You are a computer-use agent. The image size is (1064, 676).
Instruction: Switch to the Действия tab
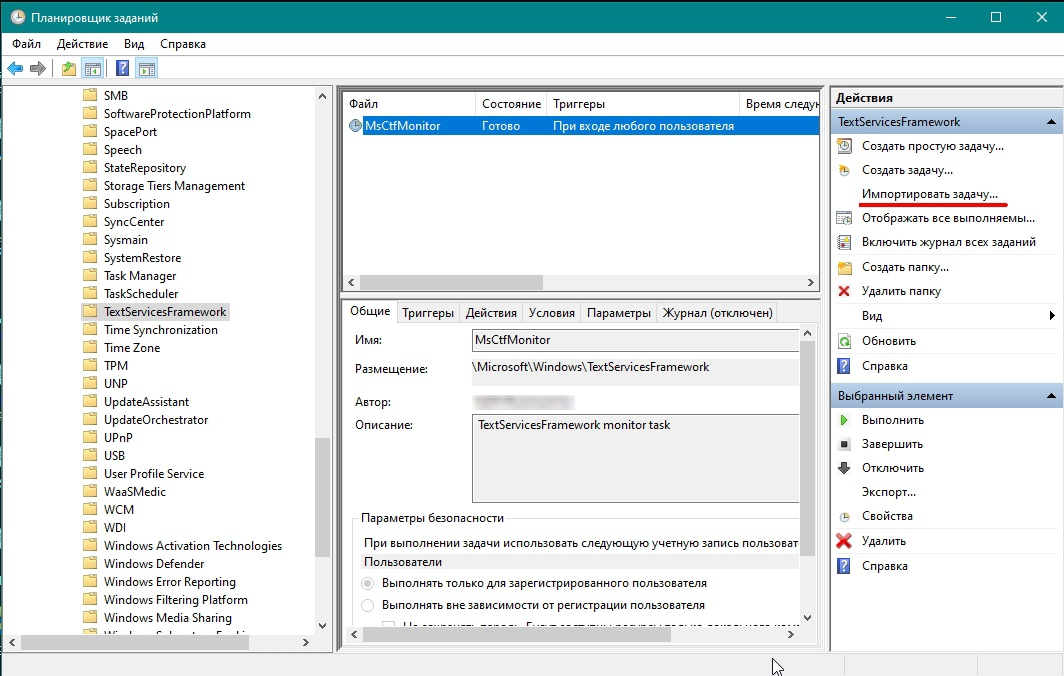(x=491, y=313)
